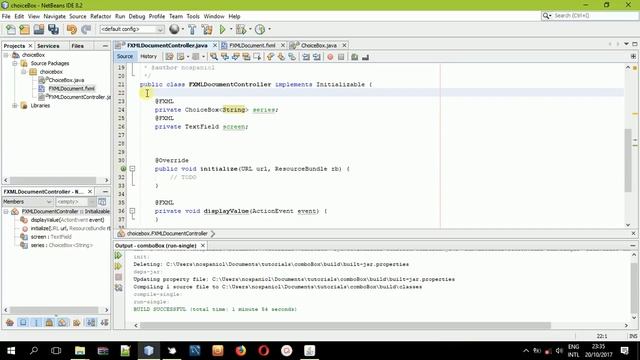The height and width of the screenshot is (360, 640).
Task: Switch to the History view button
Action: coord(149,56)
